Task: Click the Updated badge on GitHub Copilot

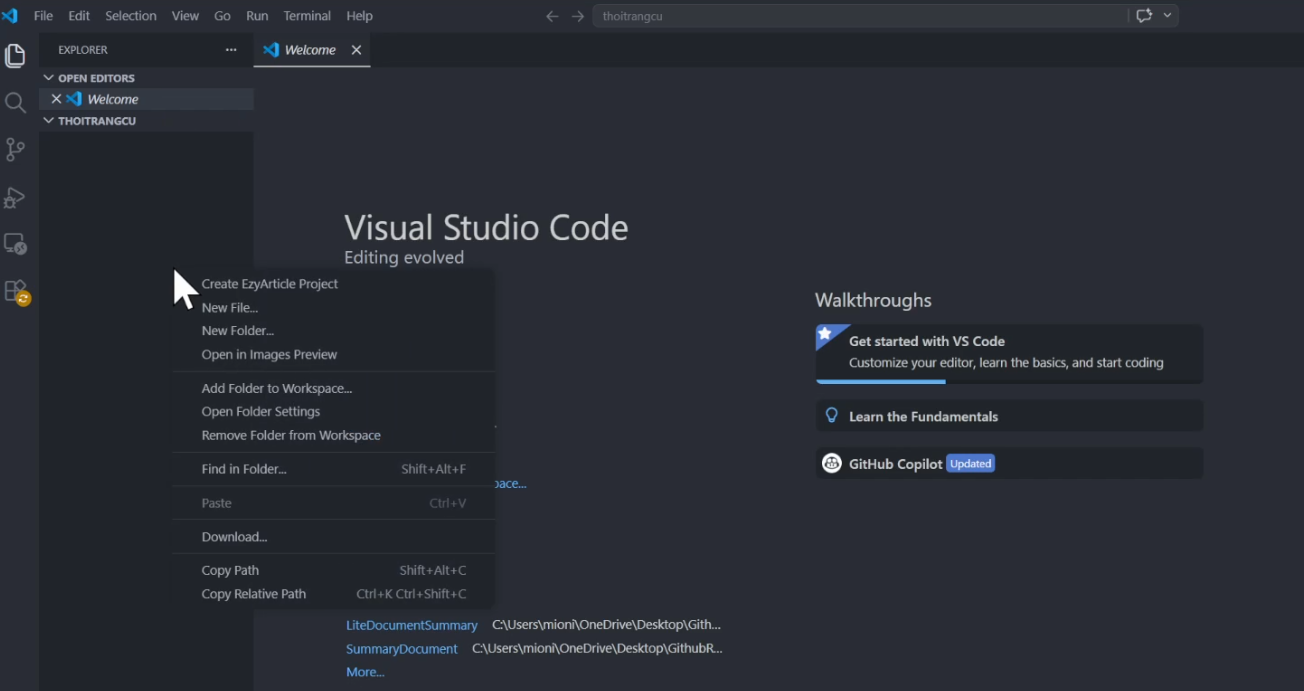Action: 970,464
